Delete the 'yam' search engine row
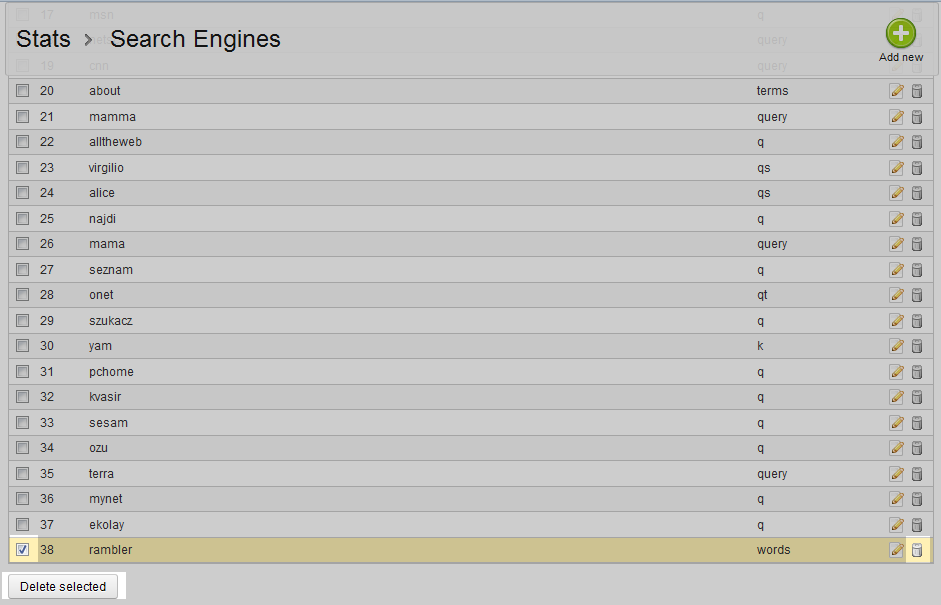Screen dimensions: 941x605 (x=917, y=346)
